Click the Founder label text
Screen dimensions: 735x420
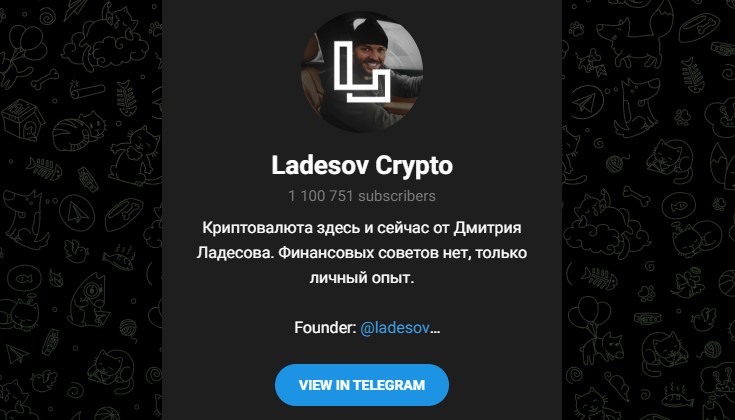325,328
